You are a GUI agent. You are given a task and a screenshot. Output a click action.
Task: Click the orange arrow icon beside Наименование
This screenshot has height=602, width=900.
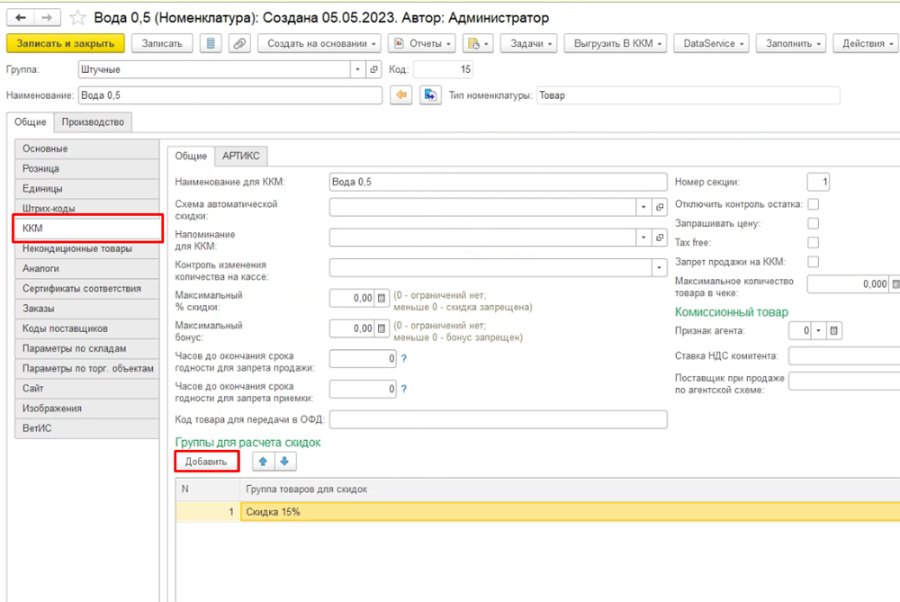[x=401, y=95]
